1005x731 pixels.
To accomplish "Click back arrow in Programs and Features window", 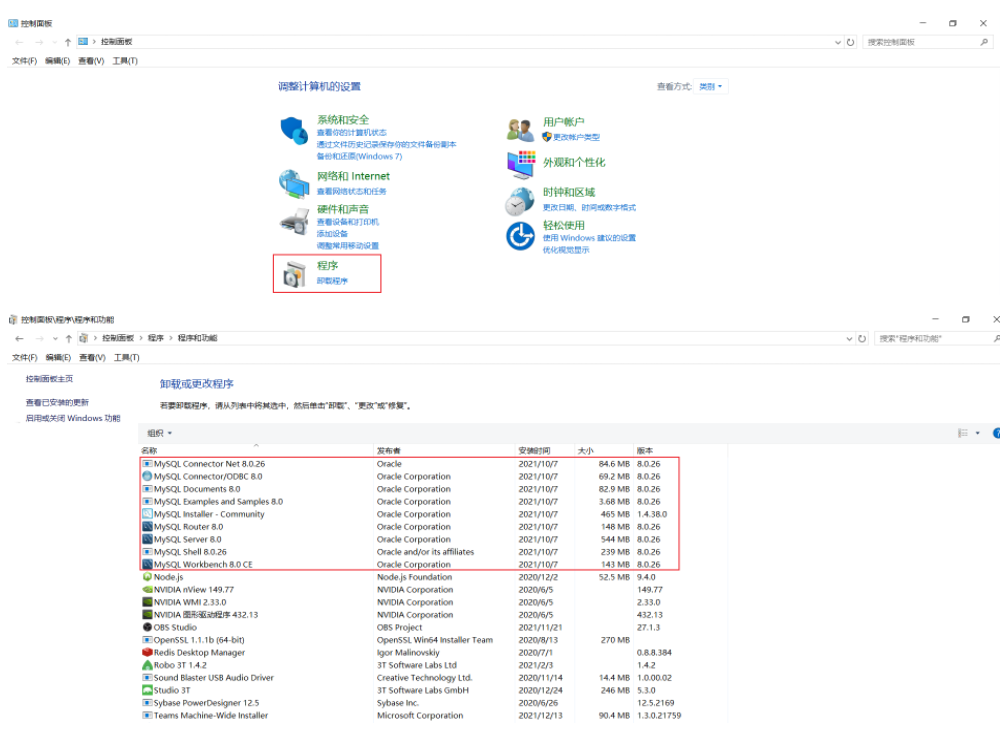I will click(x=19, y=338).
